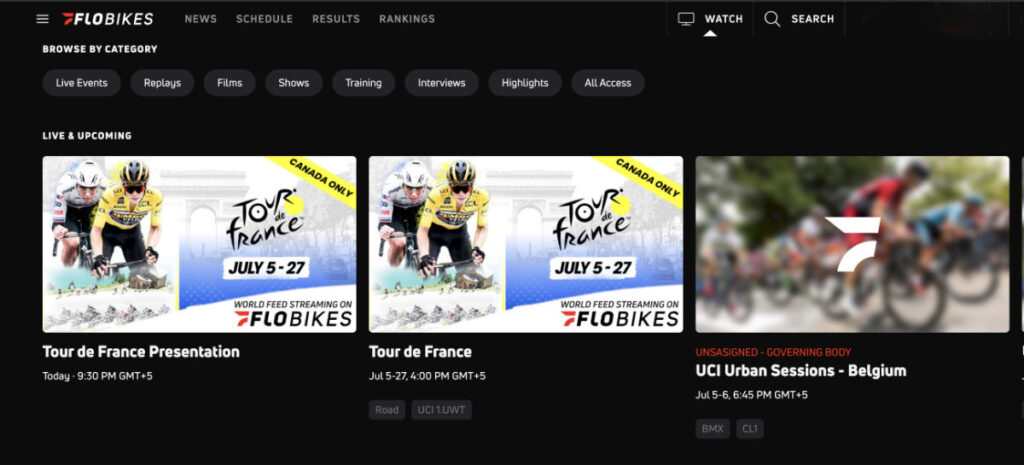Screen dimensions: 1024x465
Task: Select the Training category
Action: click(x=364, y=83)
